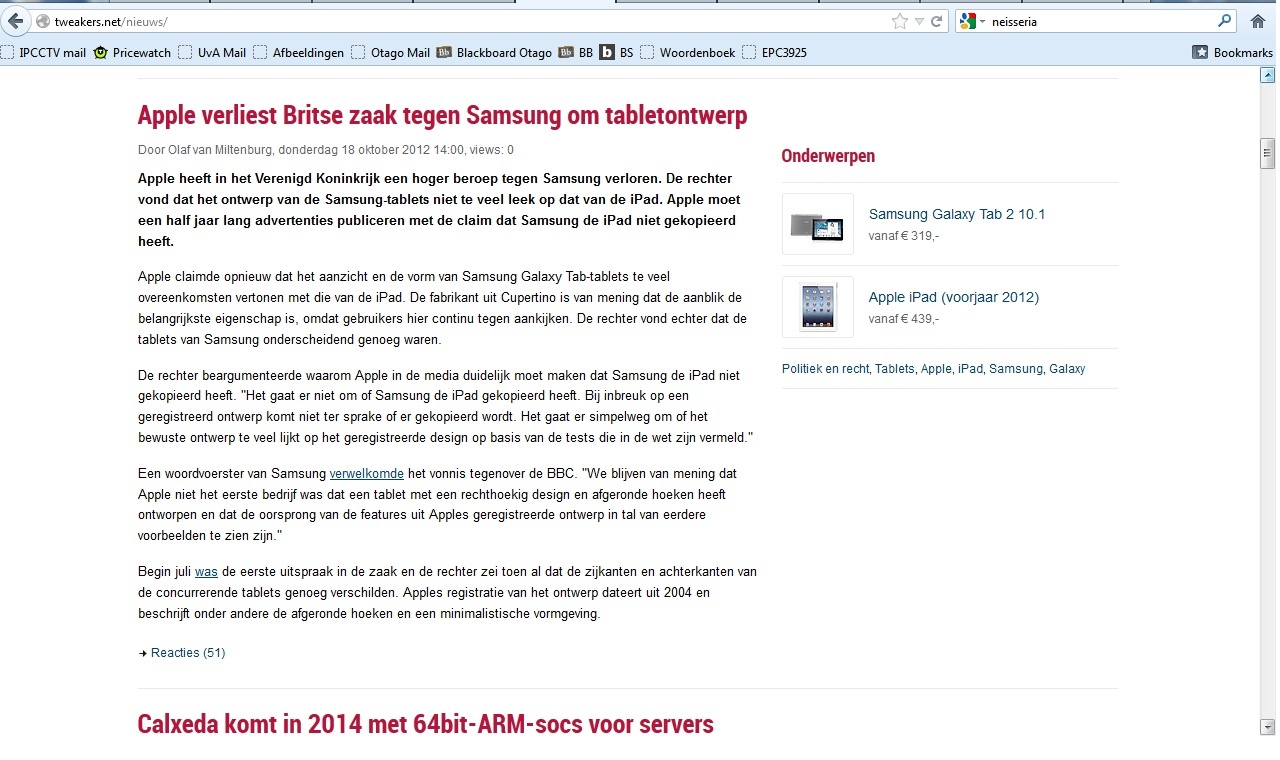Click the vertical scrollbar thumb
Viewport: 1280px width, 760px height.
(1268, 153)
